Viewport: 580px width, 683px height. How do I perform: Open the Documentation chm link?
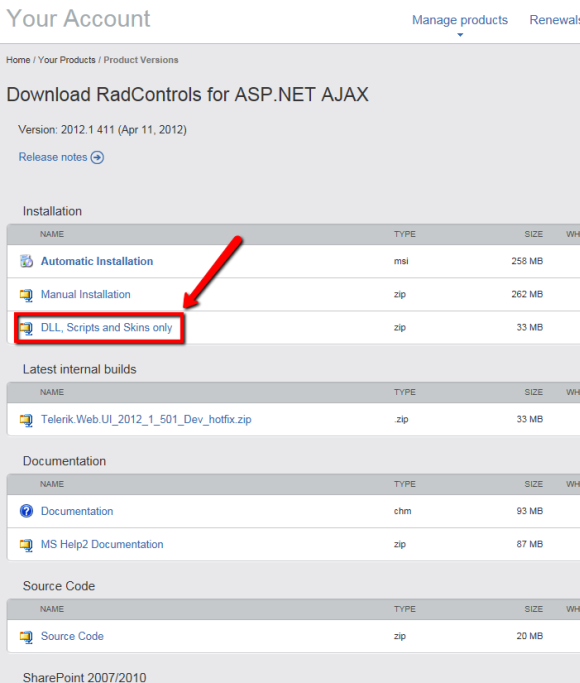(x=77, y=511)
